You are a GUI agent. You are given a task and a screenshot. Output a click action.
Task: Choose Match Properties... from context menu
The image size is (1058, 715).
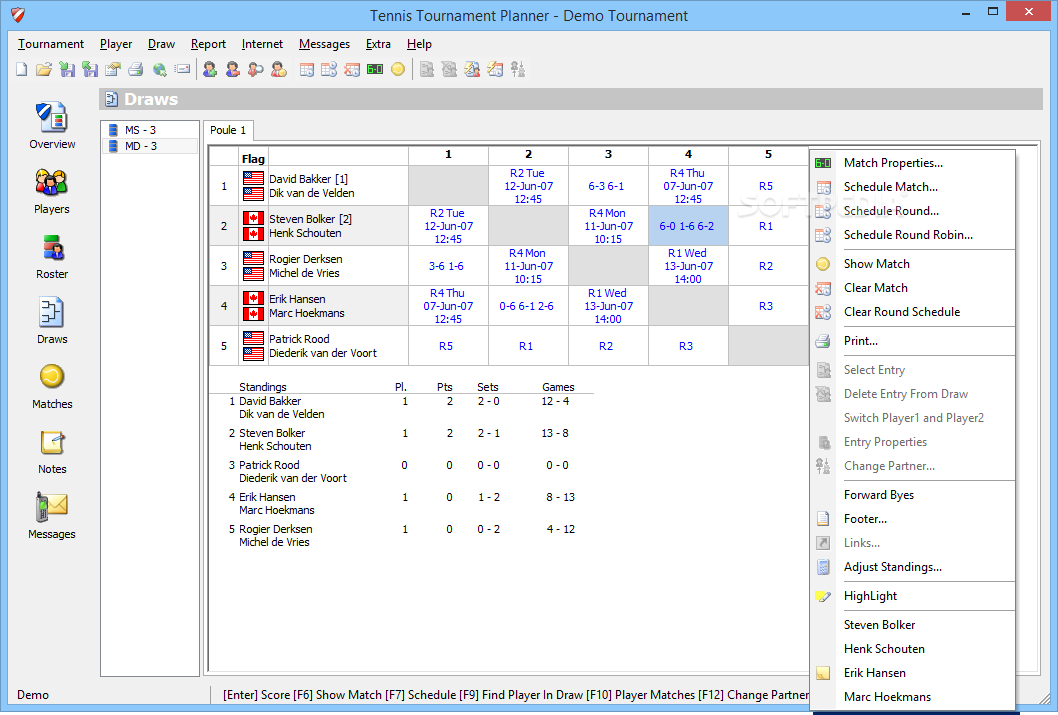(912, 163)
